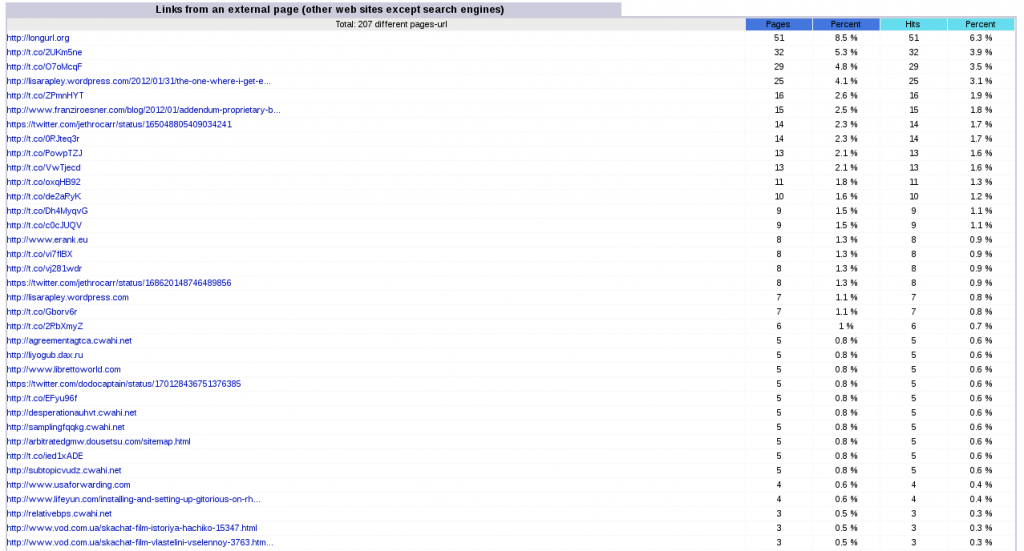The width and height of the screenshot is (1024, 551).
Task: Select the 4.1 % value in lisarapley article row
Action: [x=846, y=81]
